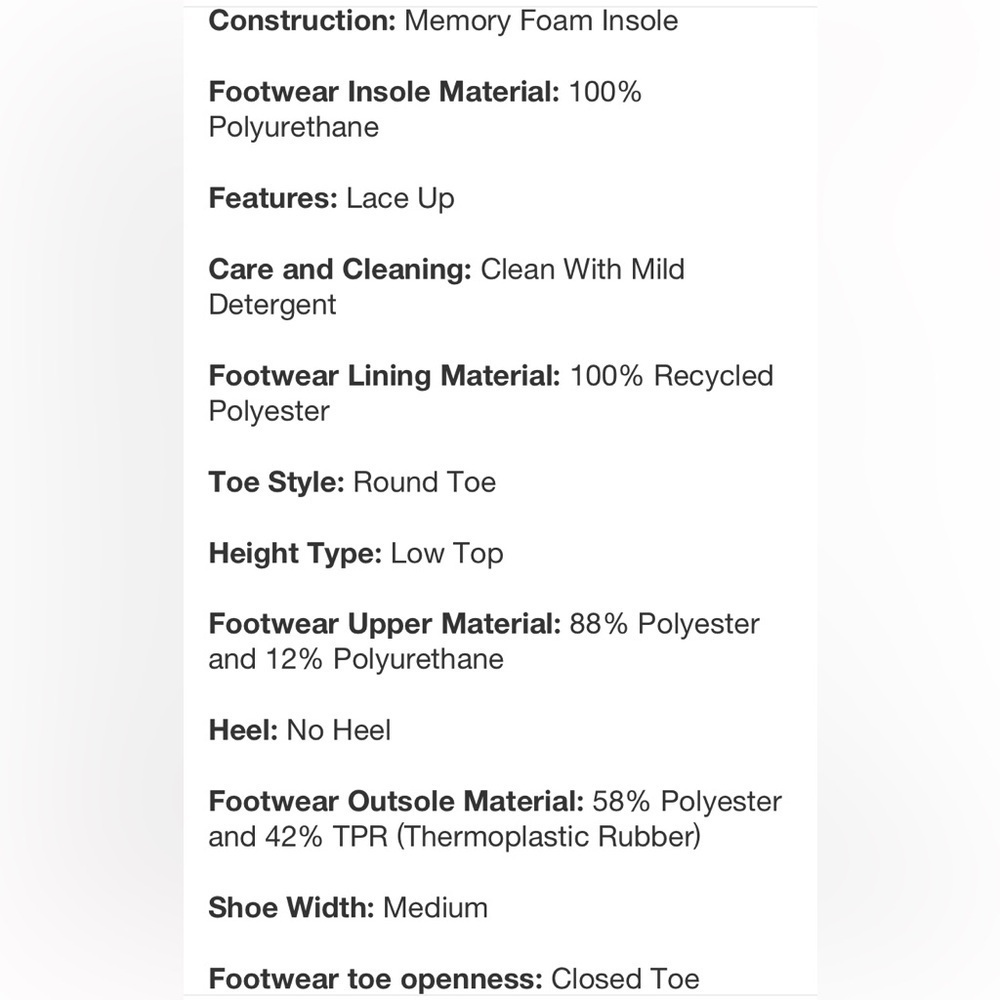Click the Care and Cleaning label
The image size is (1000, 1000).
pyautogui.click(x=340, y=269)
